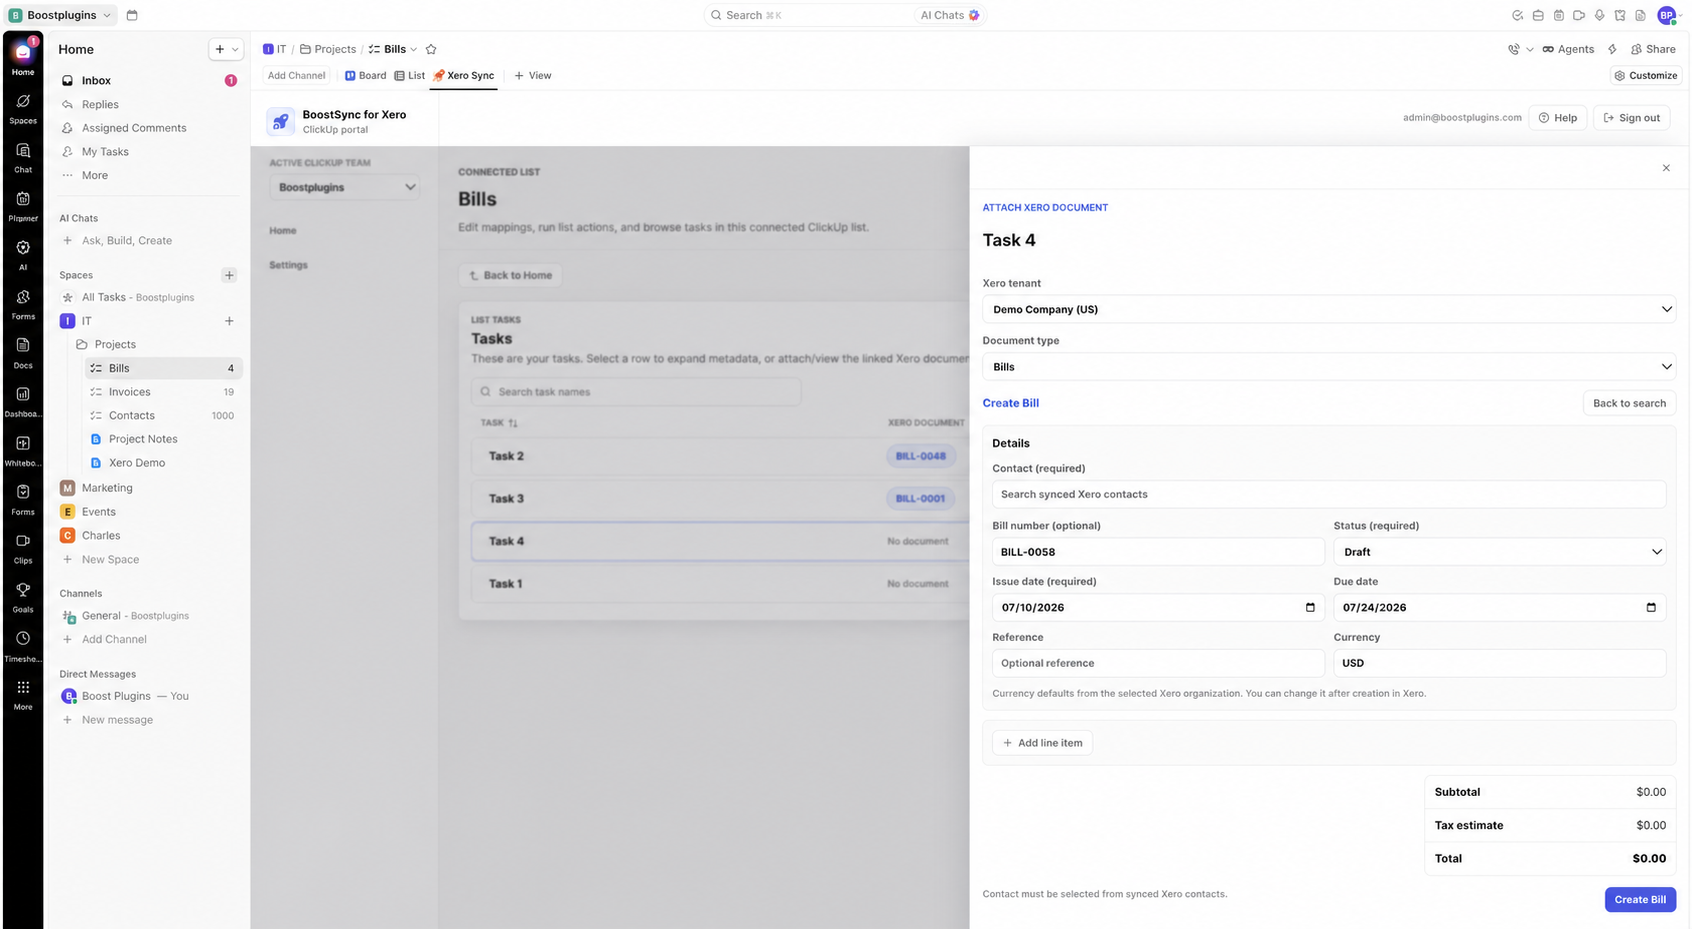Click the Bill number field
This screenshot has width=1692, height=929.
[1158, 552]
